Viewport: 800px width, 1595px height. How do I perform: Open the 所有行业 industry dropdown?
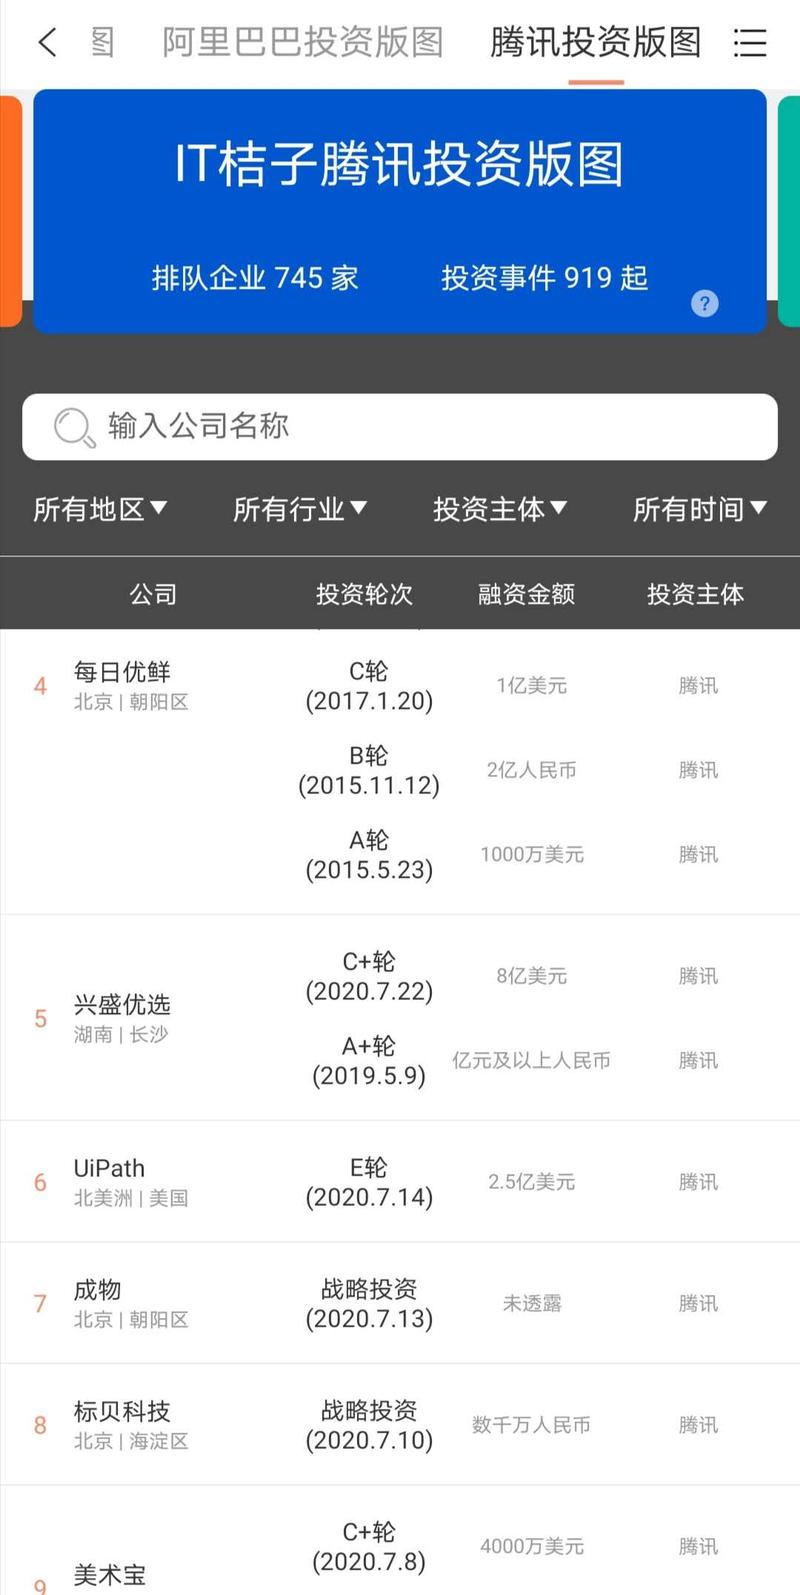pyautogui.click(x=300, y=509)
